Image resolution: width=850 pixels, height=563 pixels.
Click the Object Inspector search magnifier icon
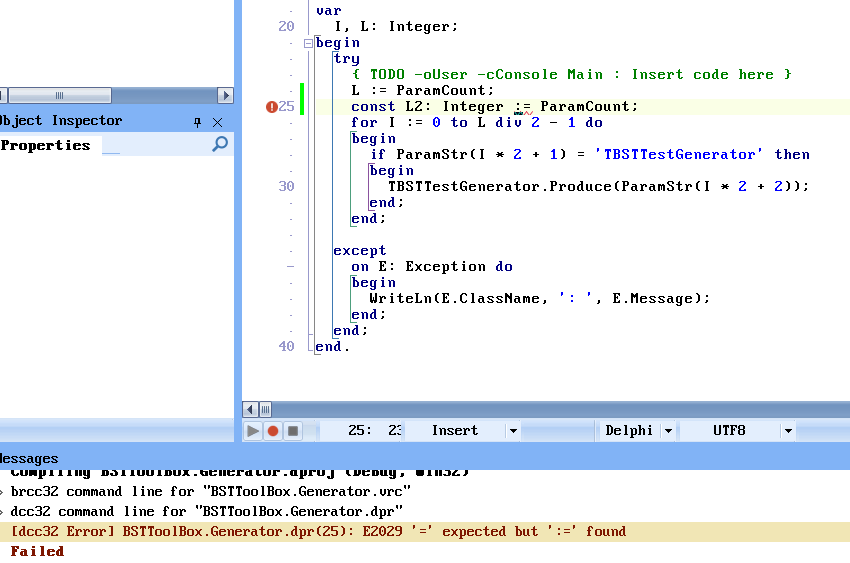220,145
